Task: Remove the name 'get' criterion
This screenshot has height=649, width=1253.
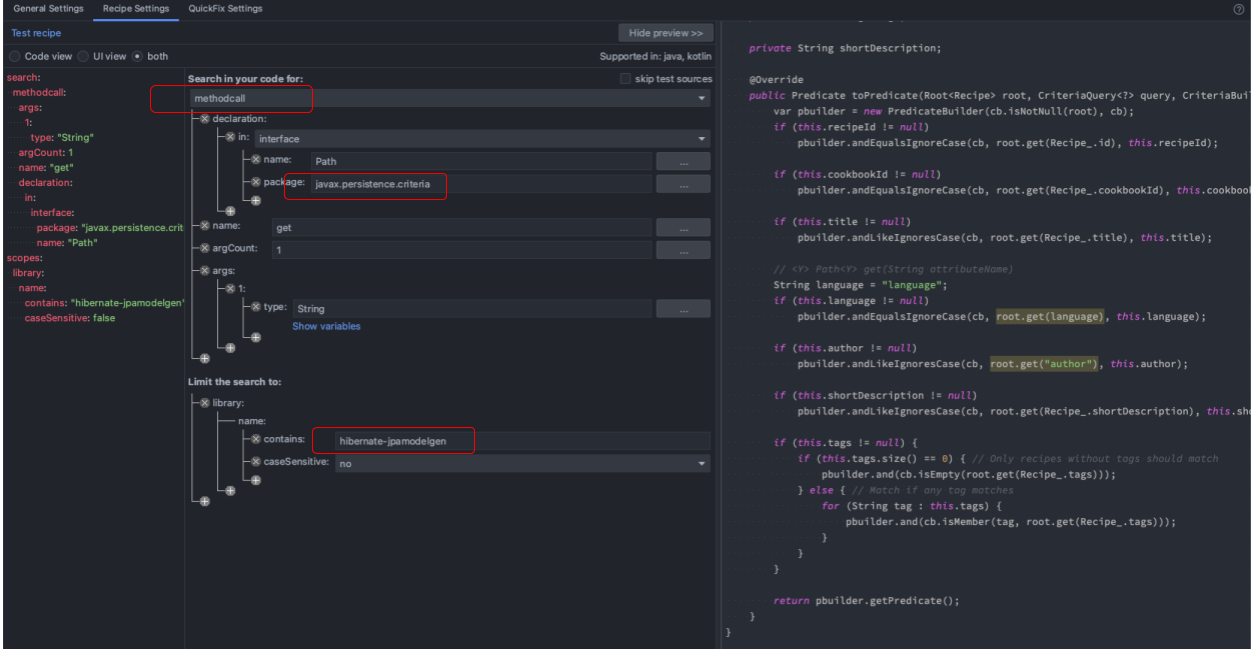Action: click(204, 227)
